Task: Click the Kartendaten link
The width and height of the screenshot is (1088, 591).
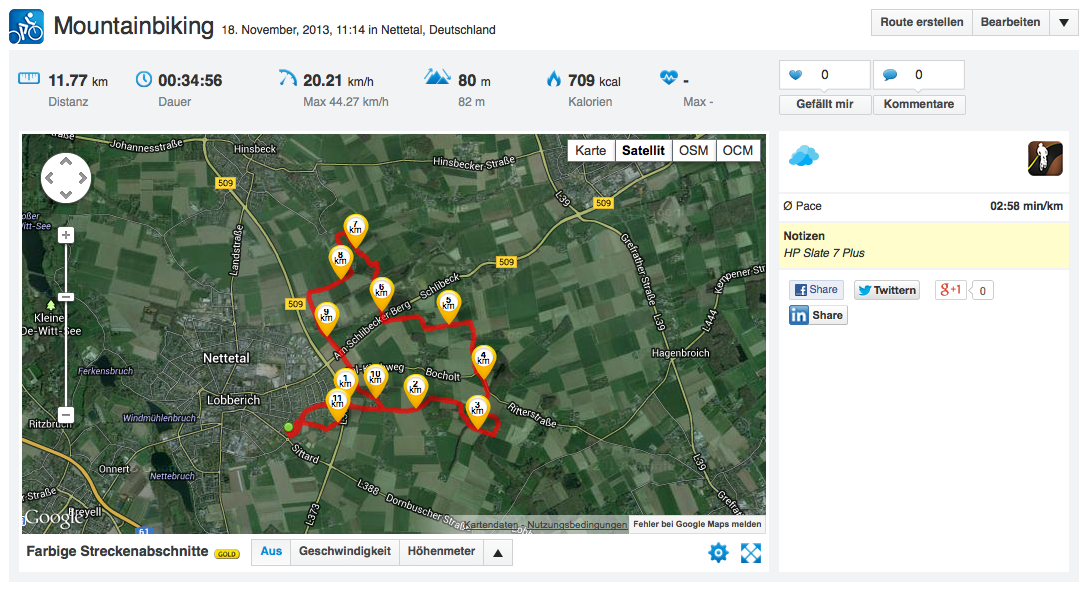Action: tap(491, 524)
